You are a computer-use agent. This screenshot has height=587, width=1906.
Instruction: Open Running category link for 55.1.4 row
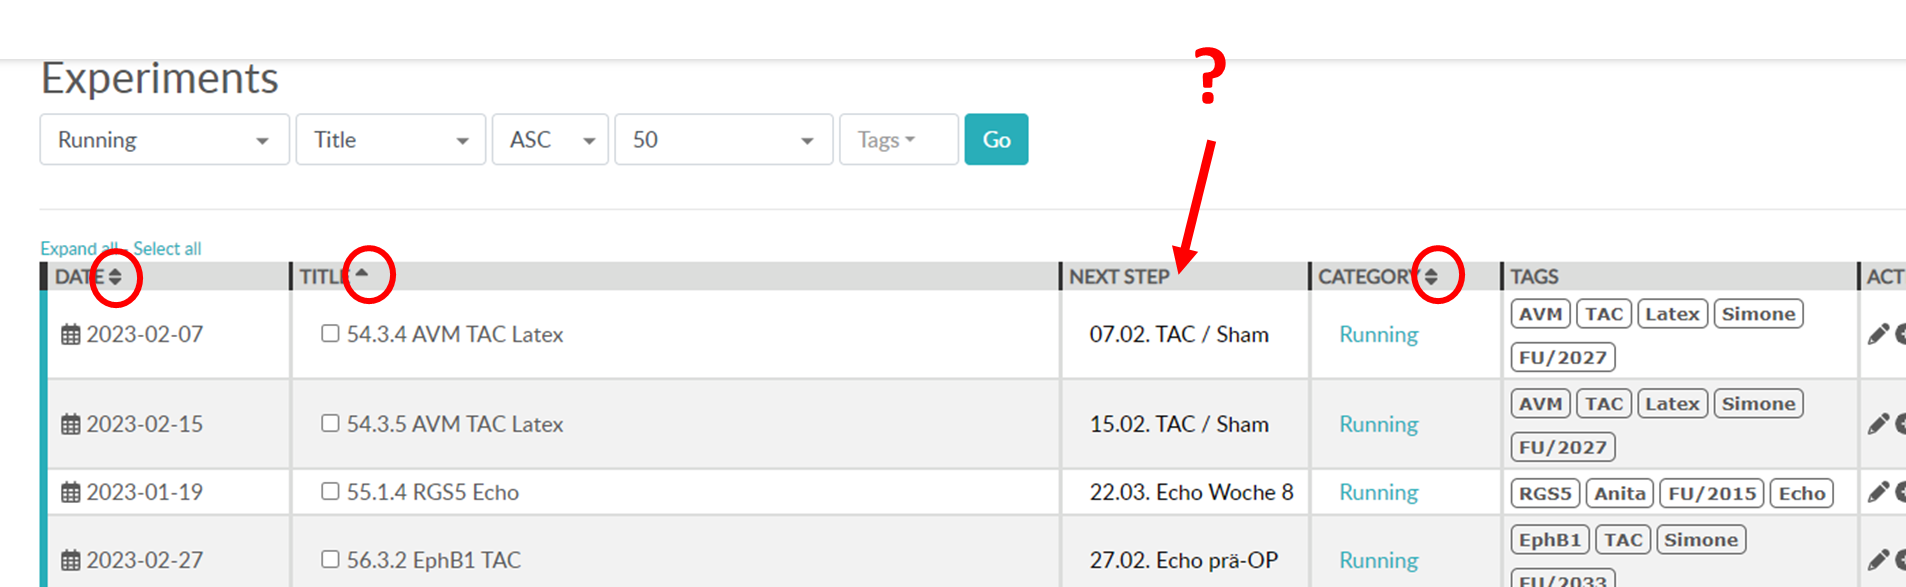point(1378,492)
